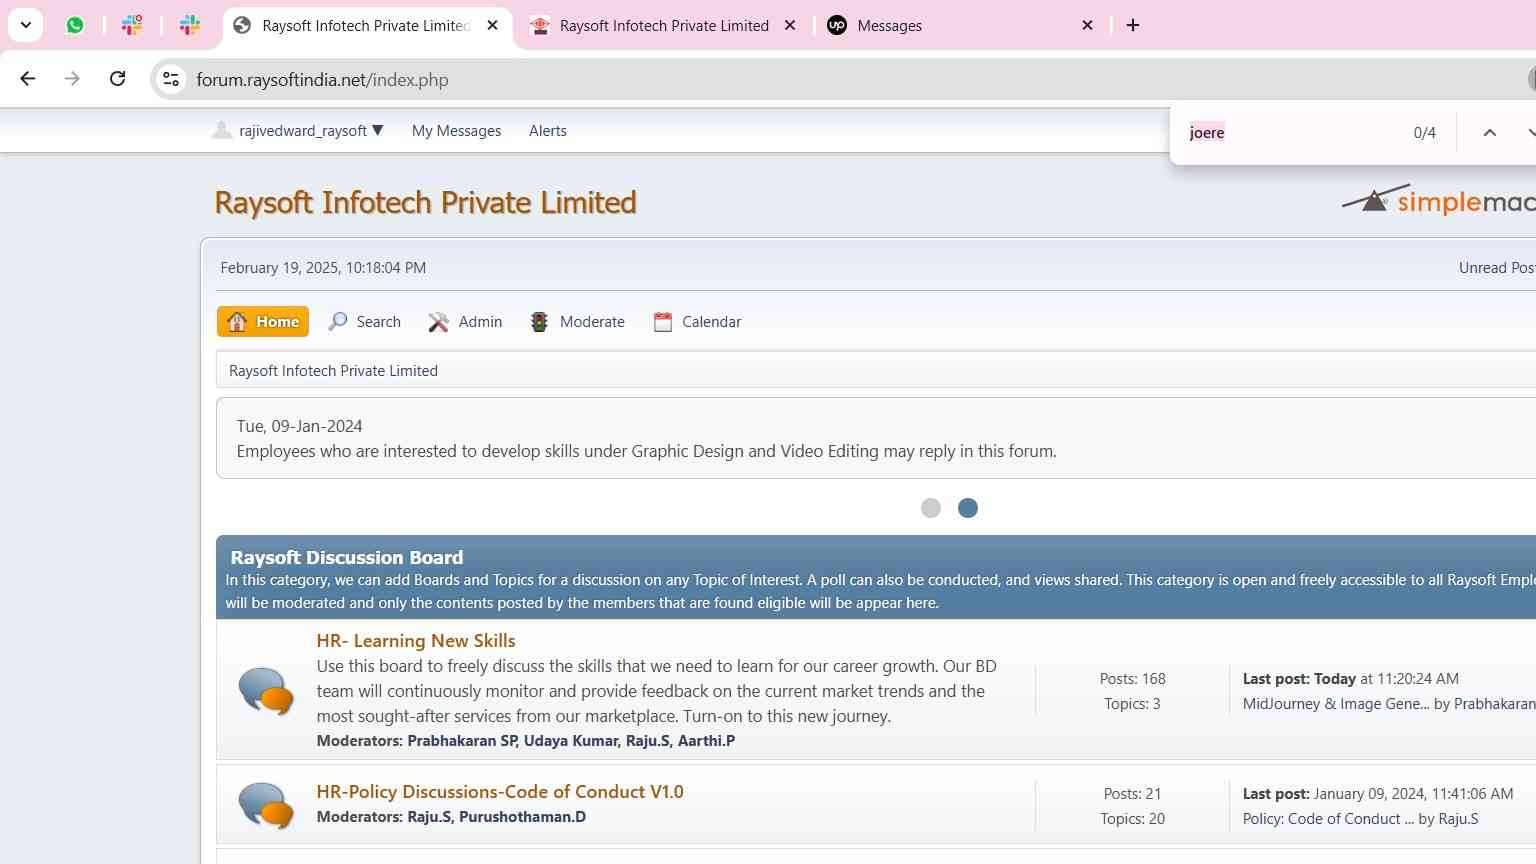
Task: Click the Posts: 21 count
Action: click(x=1132, y=794)
